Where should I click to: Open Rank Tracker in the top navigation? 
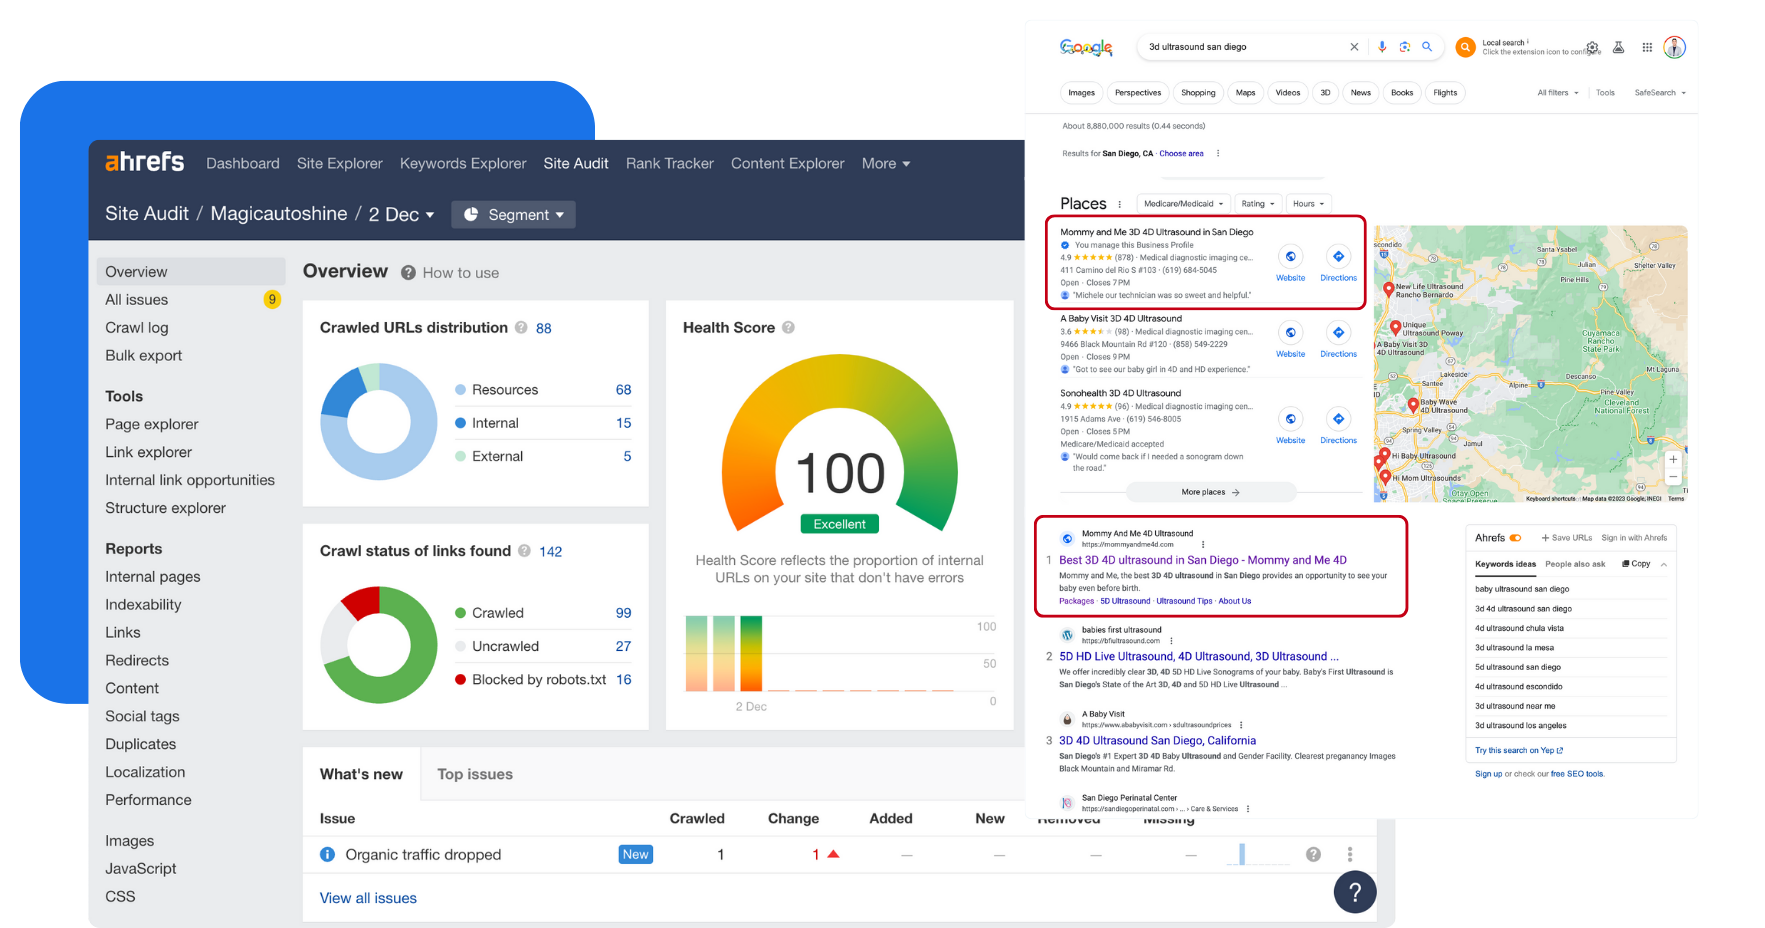pos(670,163)
